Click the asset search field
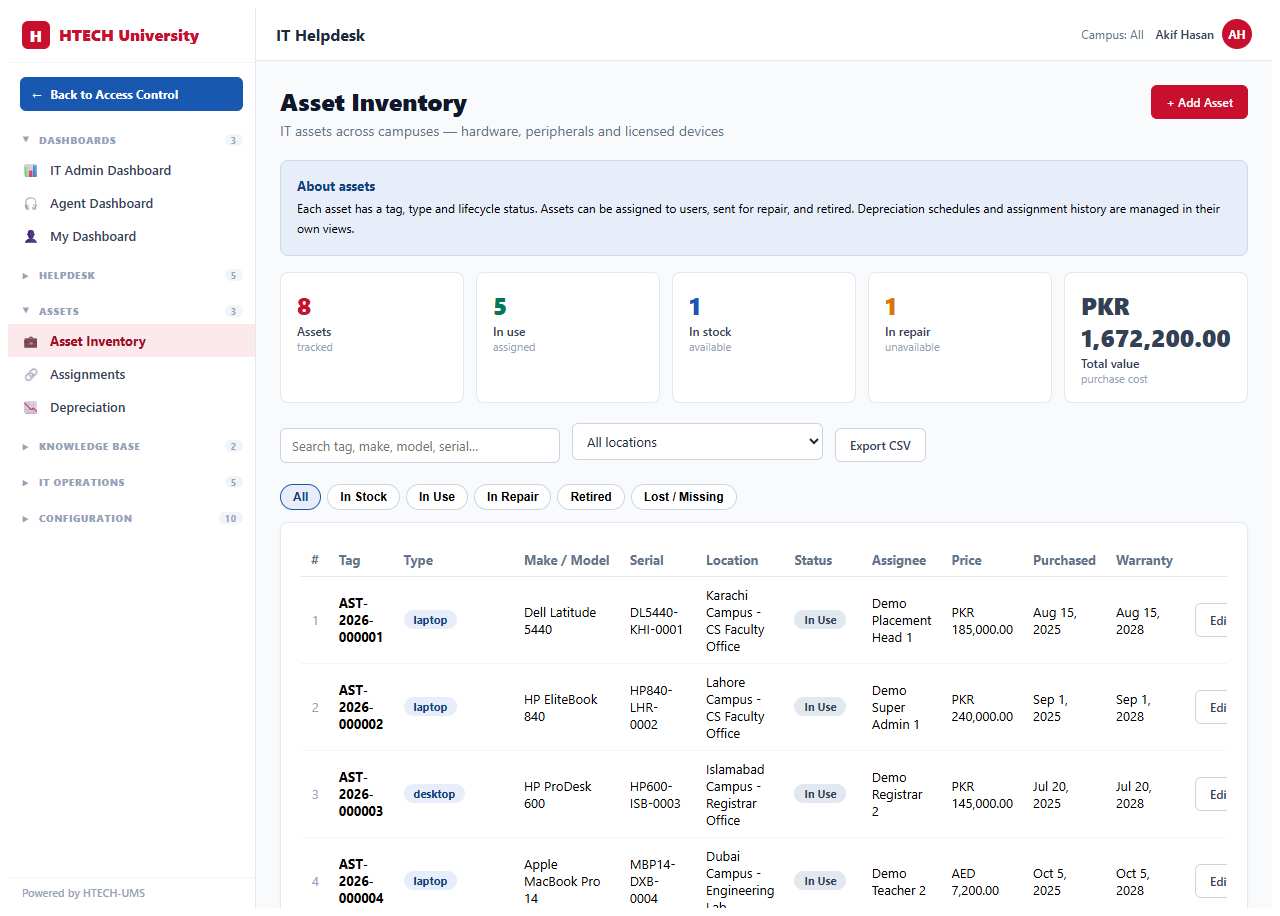 coord(420,446)
